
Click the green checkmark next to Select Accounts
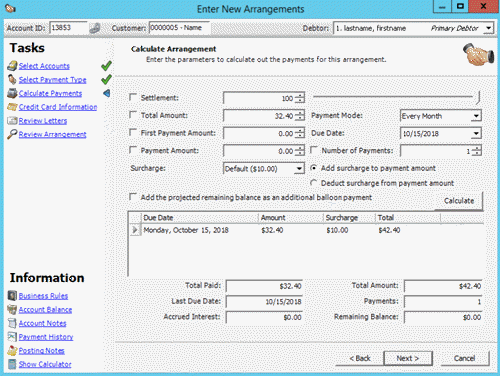click(x=106, y=66)
